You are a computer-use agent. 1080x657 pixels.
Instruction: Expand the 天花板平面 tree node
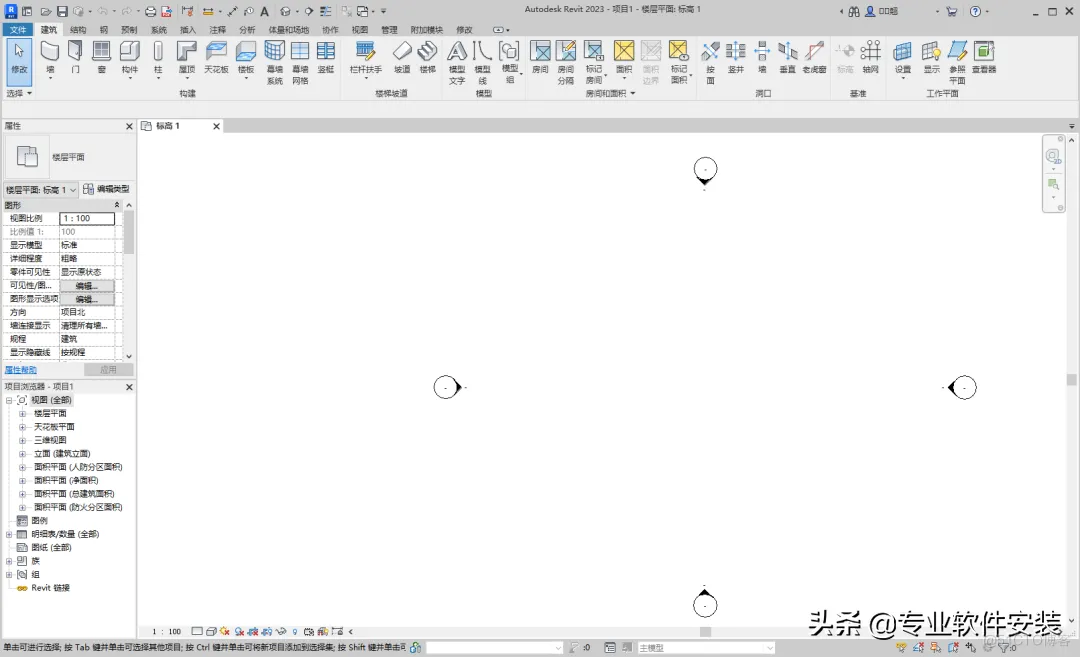click(x=22, y=427)
